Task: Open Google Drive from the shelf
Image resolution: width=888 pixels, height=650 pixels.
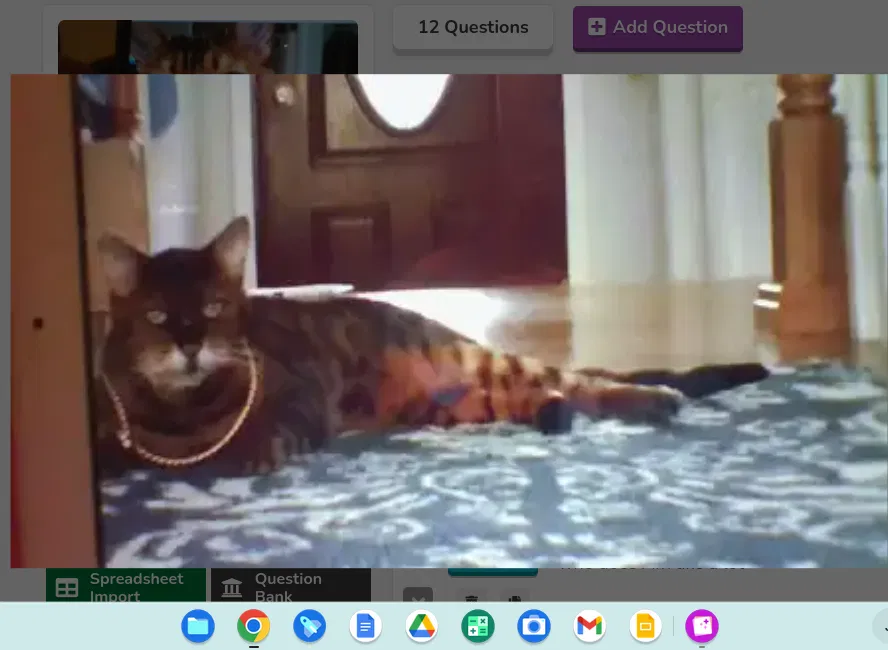Action: coord(421,626)
